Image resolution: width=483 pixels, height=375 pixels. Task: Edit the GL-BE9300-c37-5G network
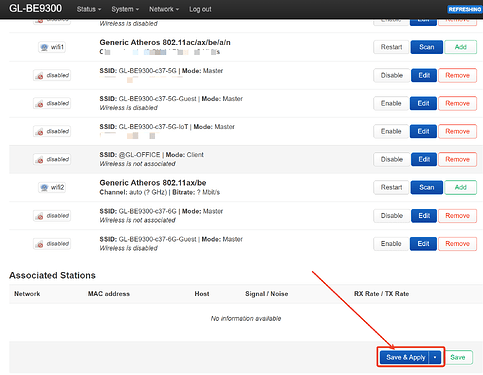(x=424, y=75)
